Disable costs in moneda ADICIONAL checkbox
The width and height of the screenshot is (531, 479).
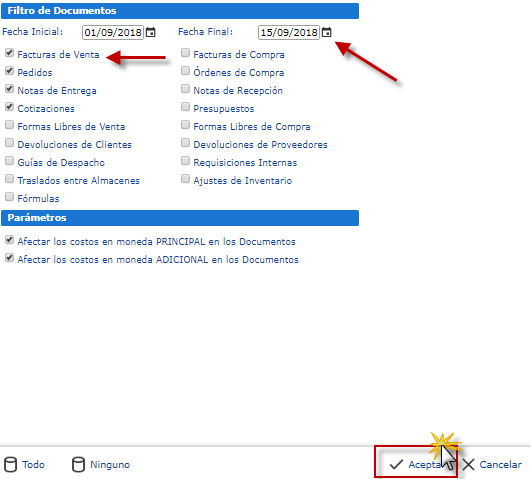[9, 258]
